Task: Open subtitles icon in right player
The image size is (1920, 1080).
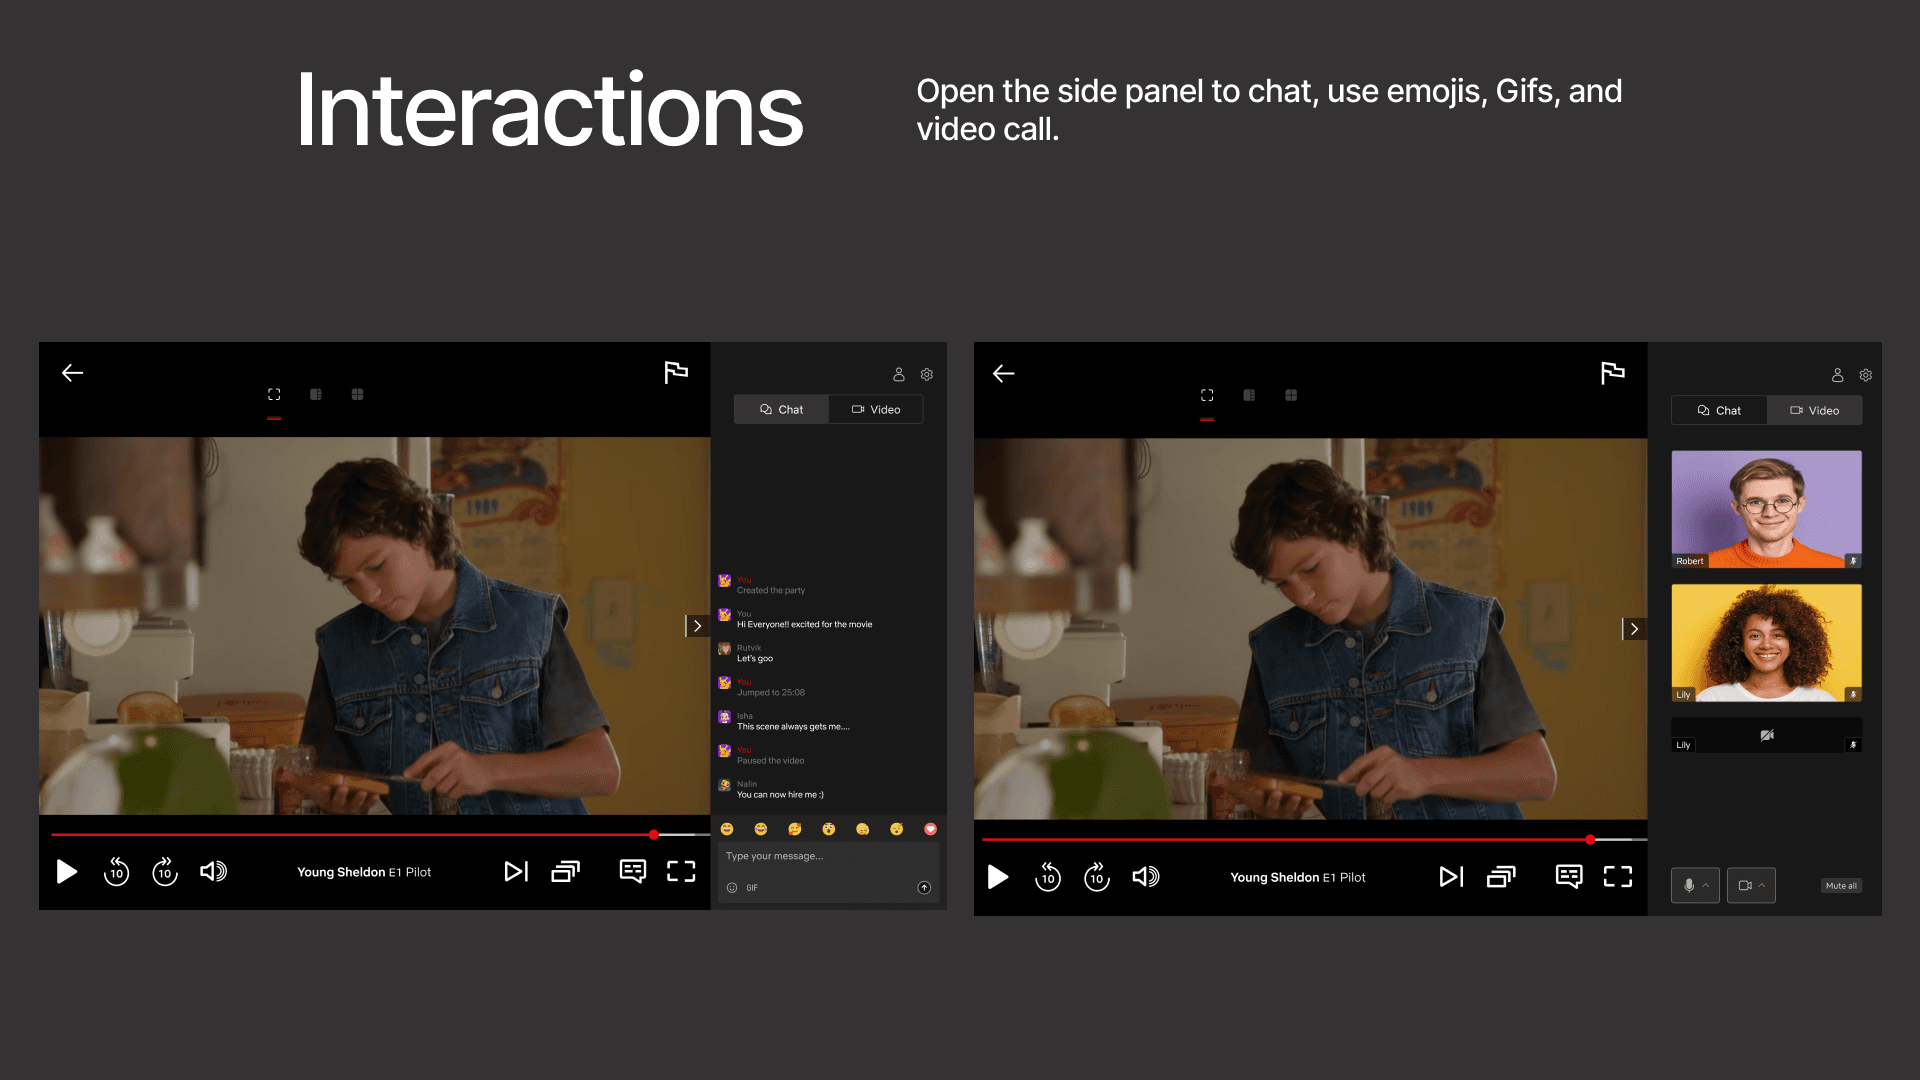Action: (1569, 877)
